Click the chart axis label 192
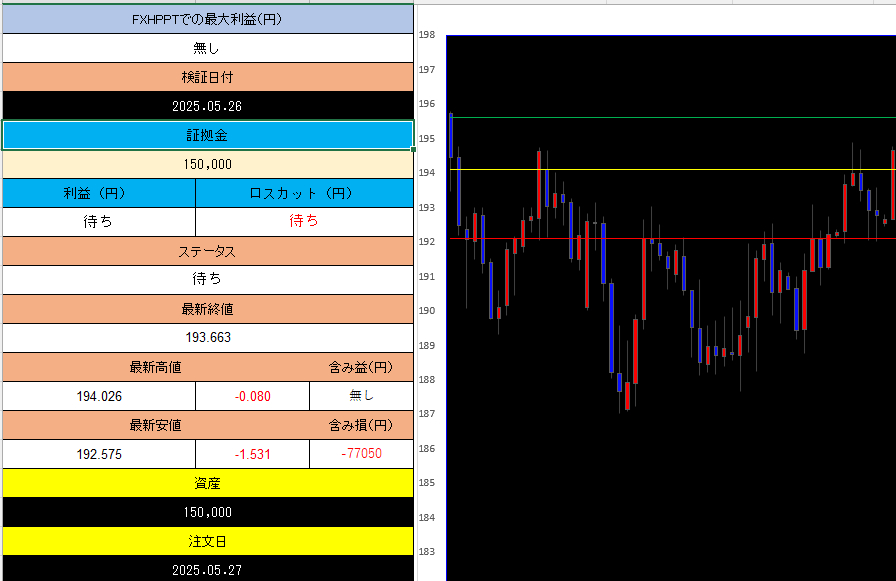 [x=427, y=242]
